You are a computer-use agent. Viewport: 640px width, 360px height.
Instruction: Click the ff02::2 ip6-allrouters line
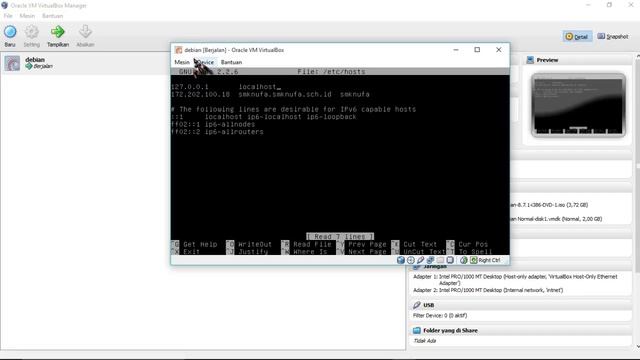(x=217, y=132)
